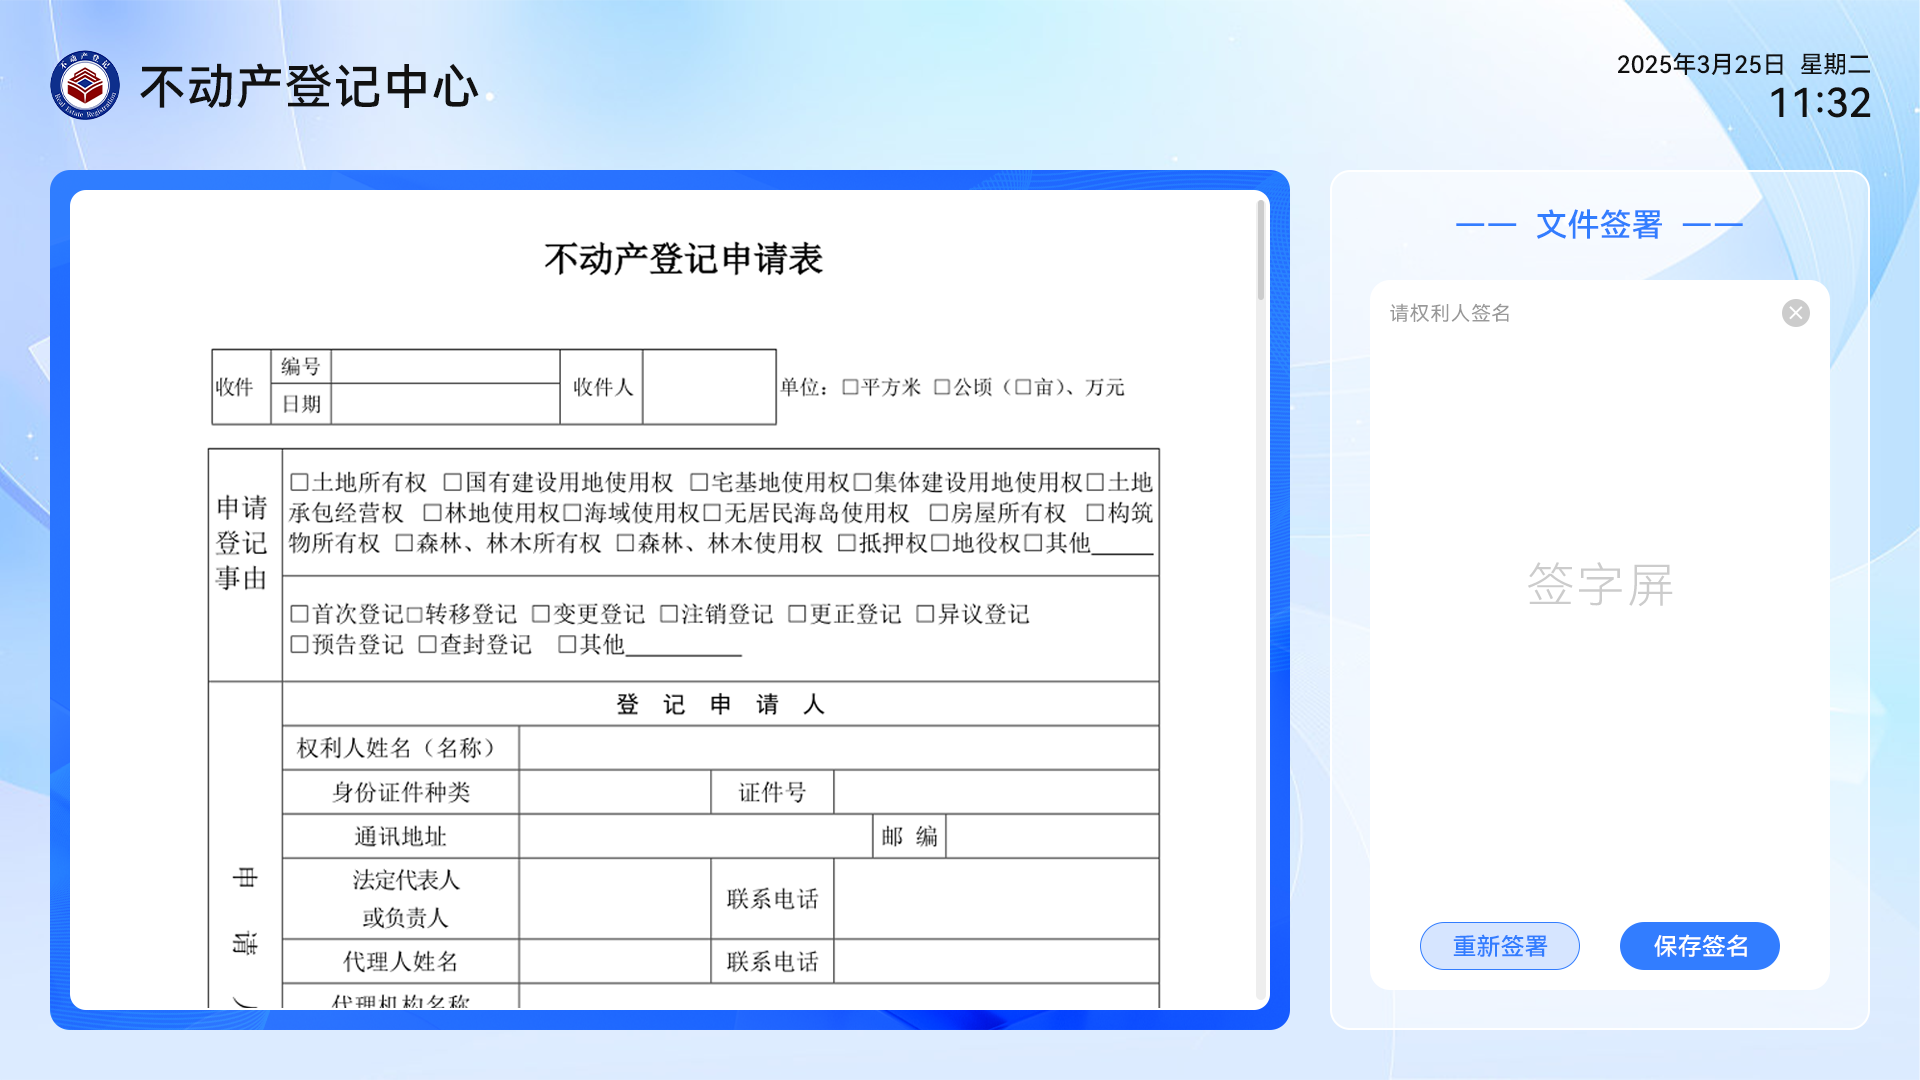Viewport: 1920px width, 1080px height.
Task: Tick the 注销登记 checkbox
Action: point(669,614)
